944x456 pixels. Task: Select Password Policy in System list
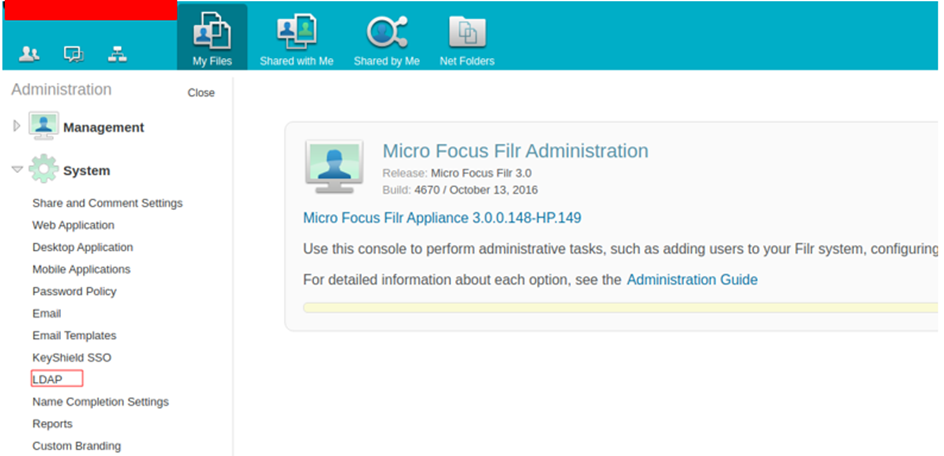(74, 291)
